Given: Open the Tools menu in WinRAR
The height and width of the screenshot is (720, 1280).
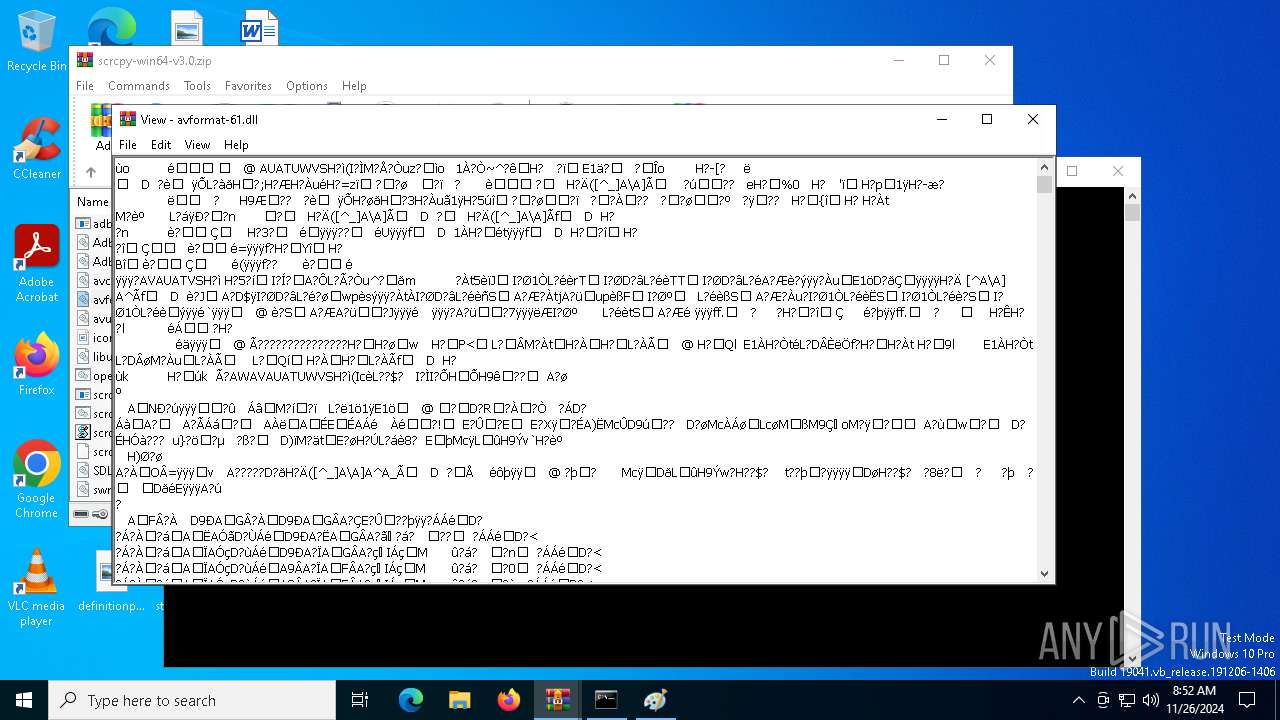Looking at the screenshot, I should pyautogui.click(x=197, y=86).
